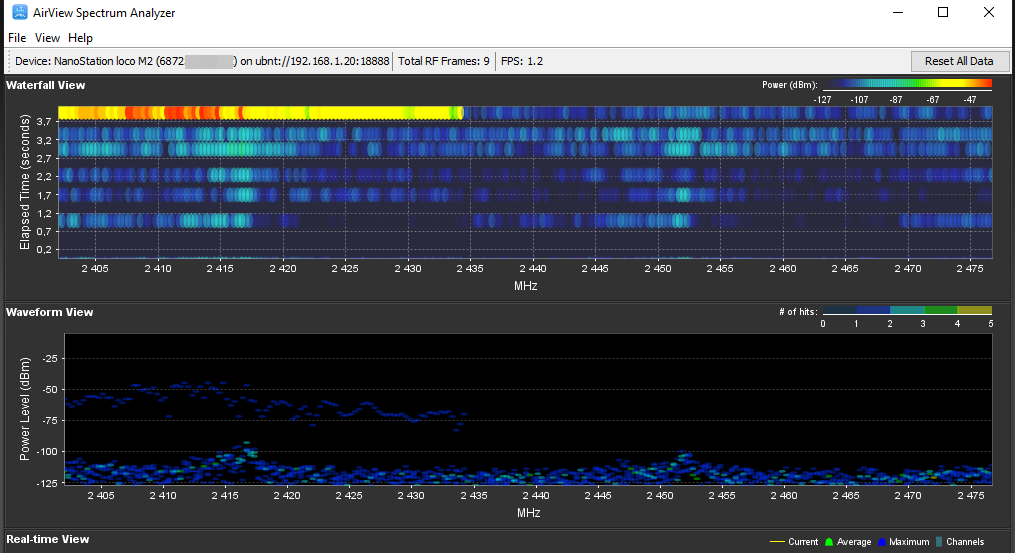
Task: Click the -127 value on power scale
Action: coord(822,100)
